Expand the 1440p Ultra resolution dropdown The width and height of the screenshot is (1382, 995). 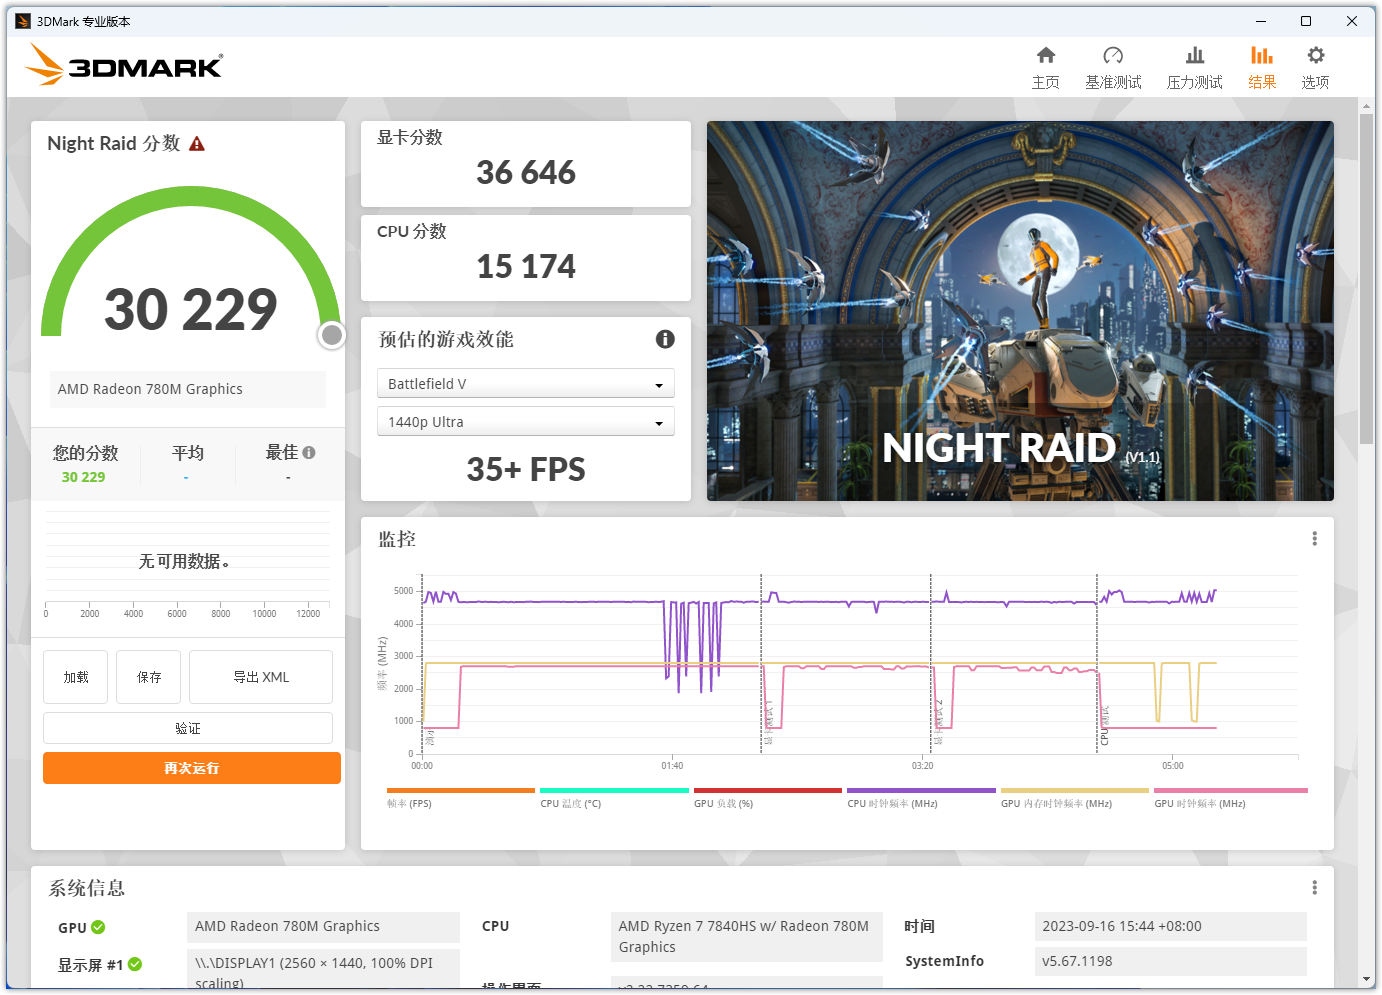(525, 422)
